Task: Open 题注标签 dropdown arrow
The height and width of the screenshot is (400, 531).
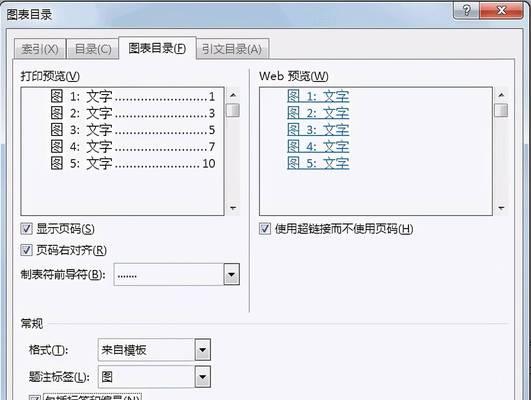Action: pos(203,377)
